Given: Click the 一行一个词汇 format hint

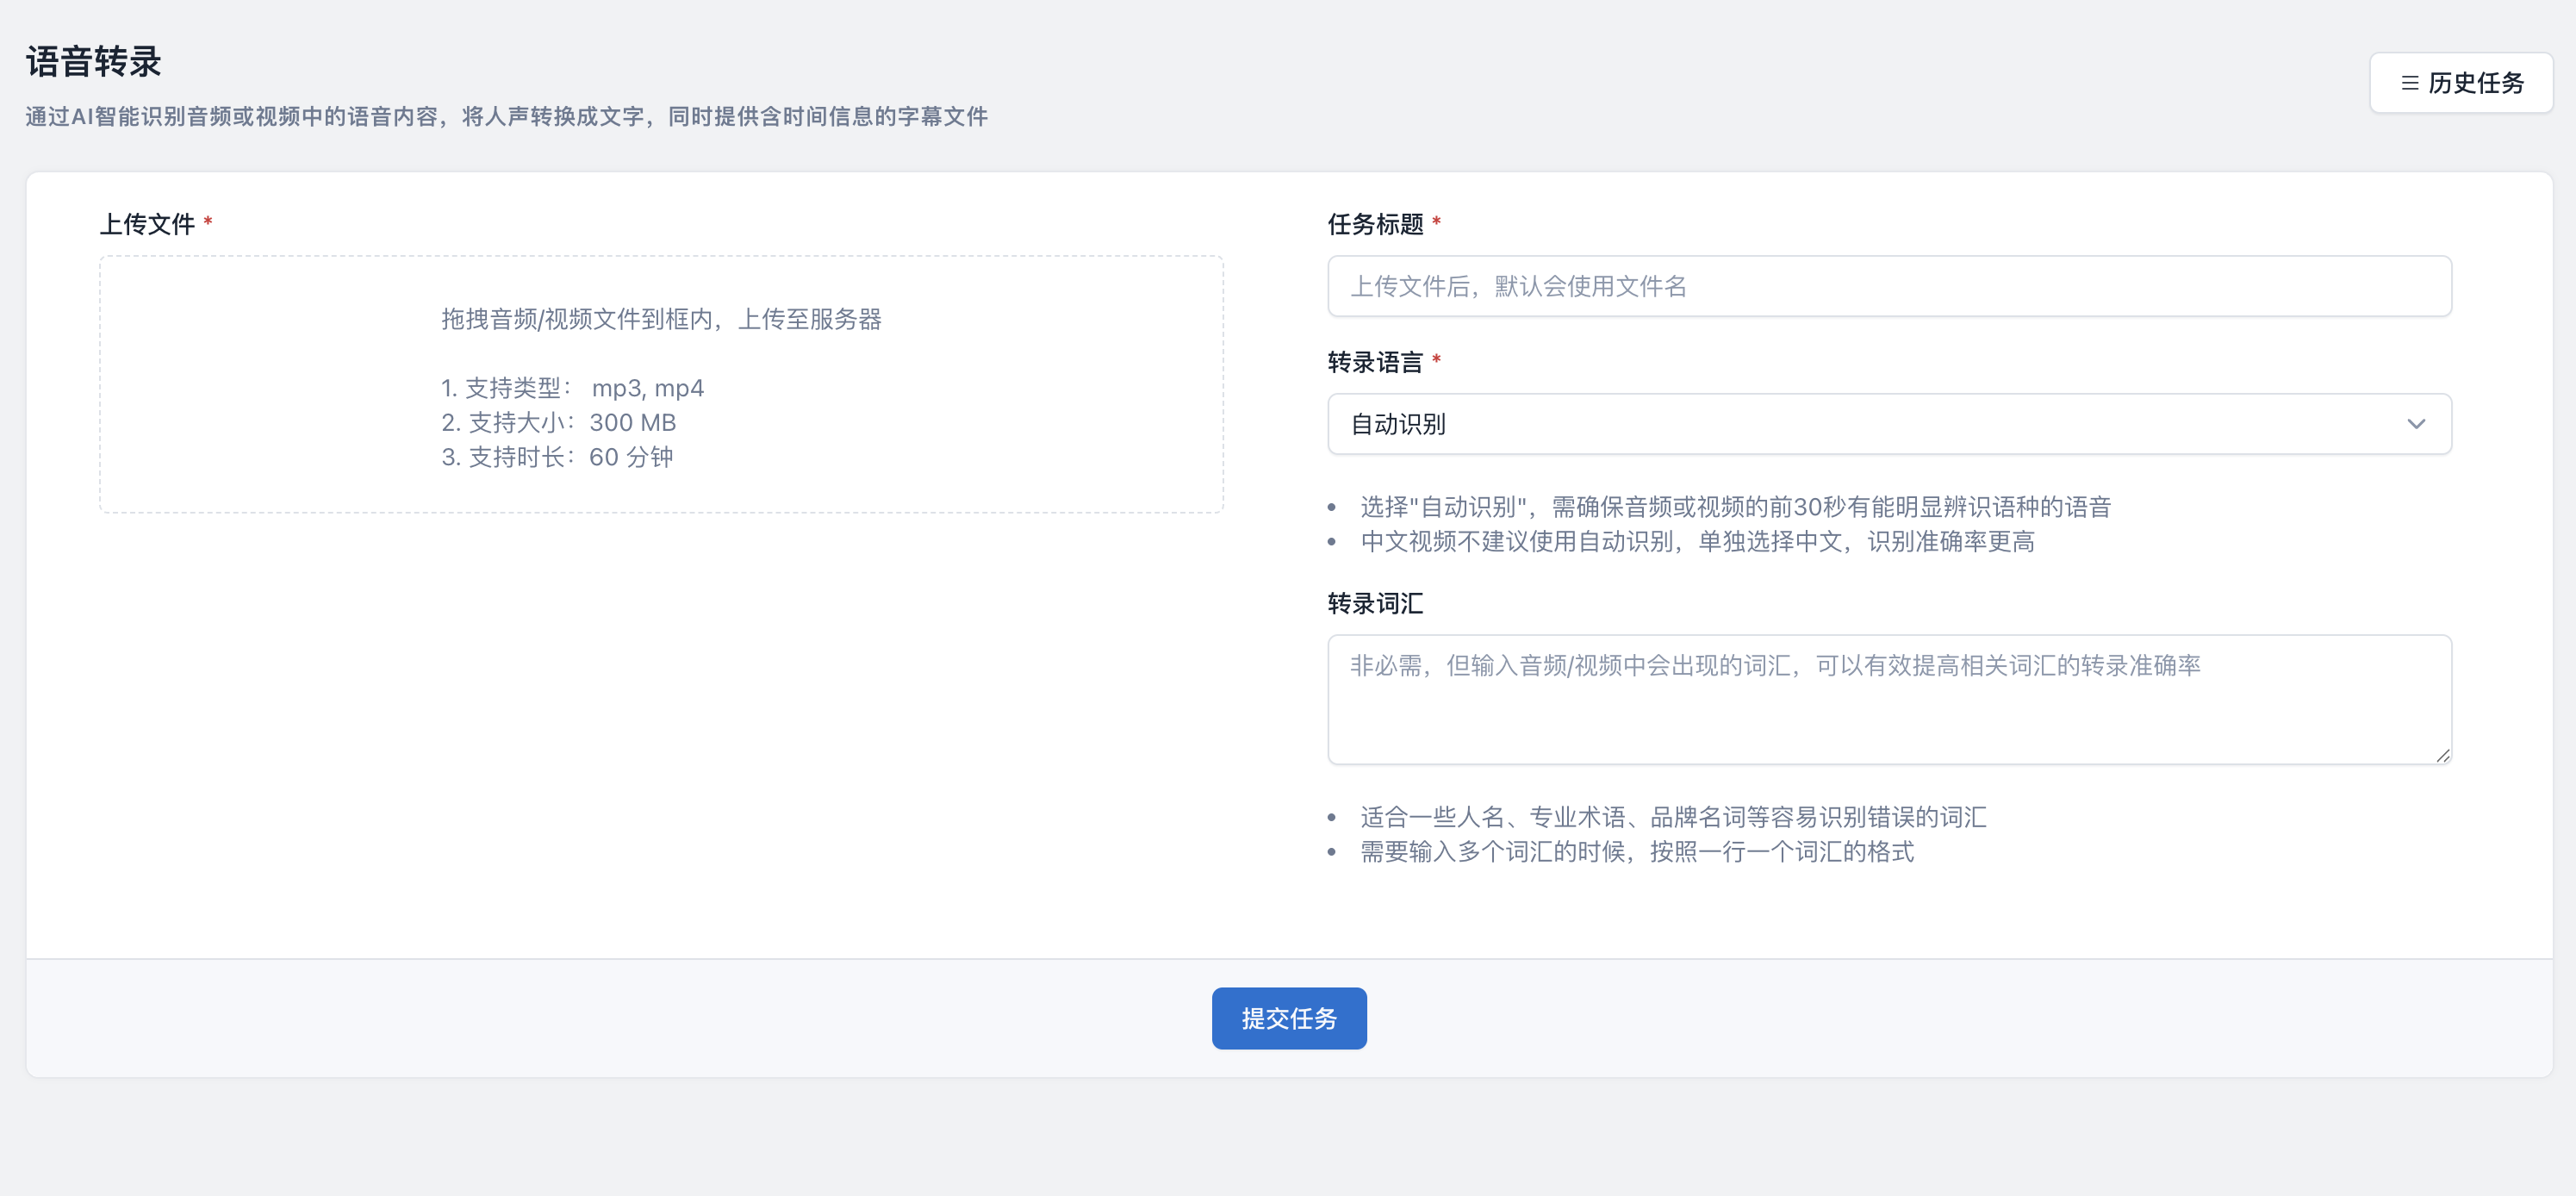Looking at the screenshot, I should click(x=1636, y=852).
